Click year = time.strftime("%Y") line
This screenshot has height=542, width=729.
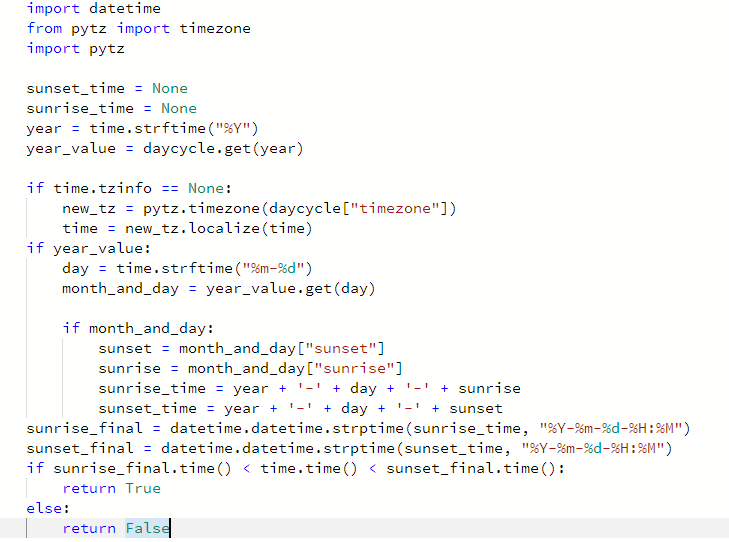(142, 128)
